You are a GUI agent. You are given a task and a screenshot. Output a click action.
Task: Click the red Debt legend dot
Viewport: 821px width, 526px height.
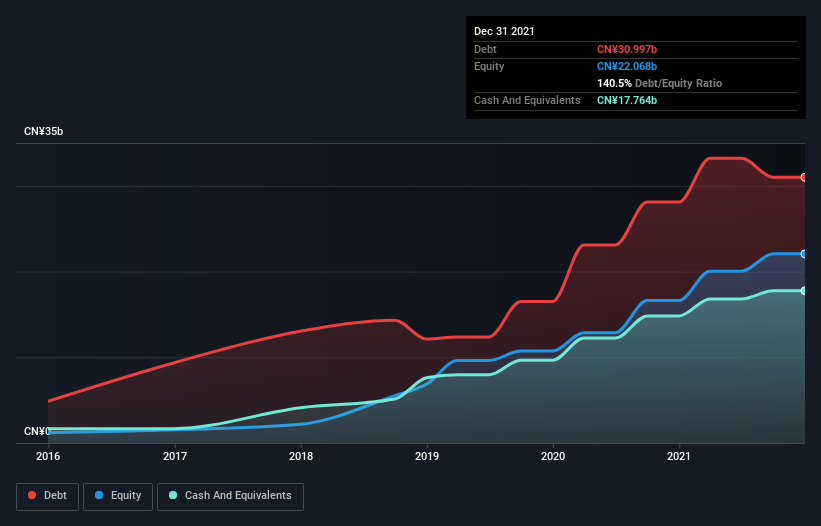(x=32, y=495)
